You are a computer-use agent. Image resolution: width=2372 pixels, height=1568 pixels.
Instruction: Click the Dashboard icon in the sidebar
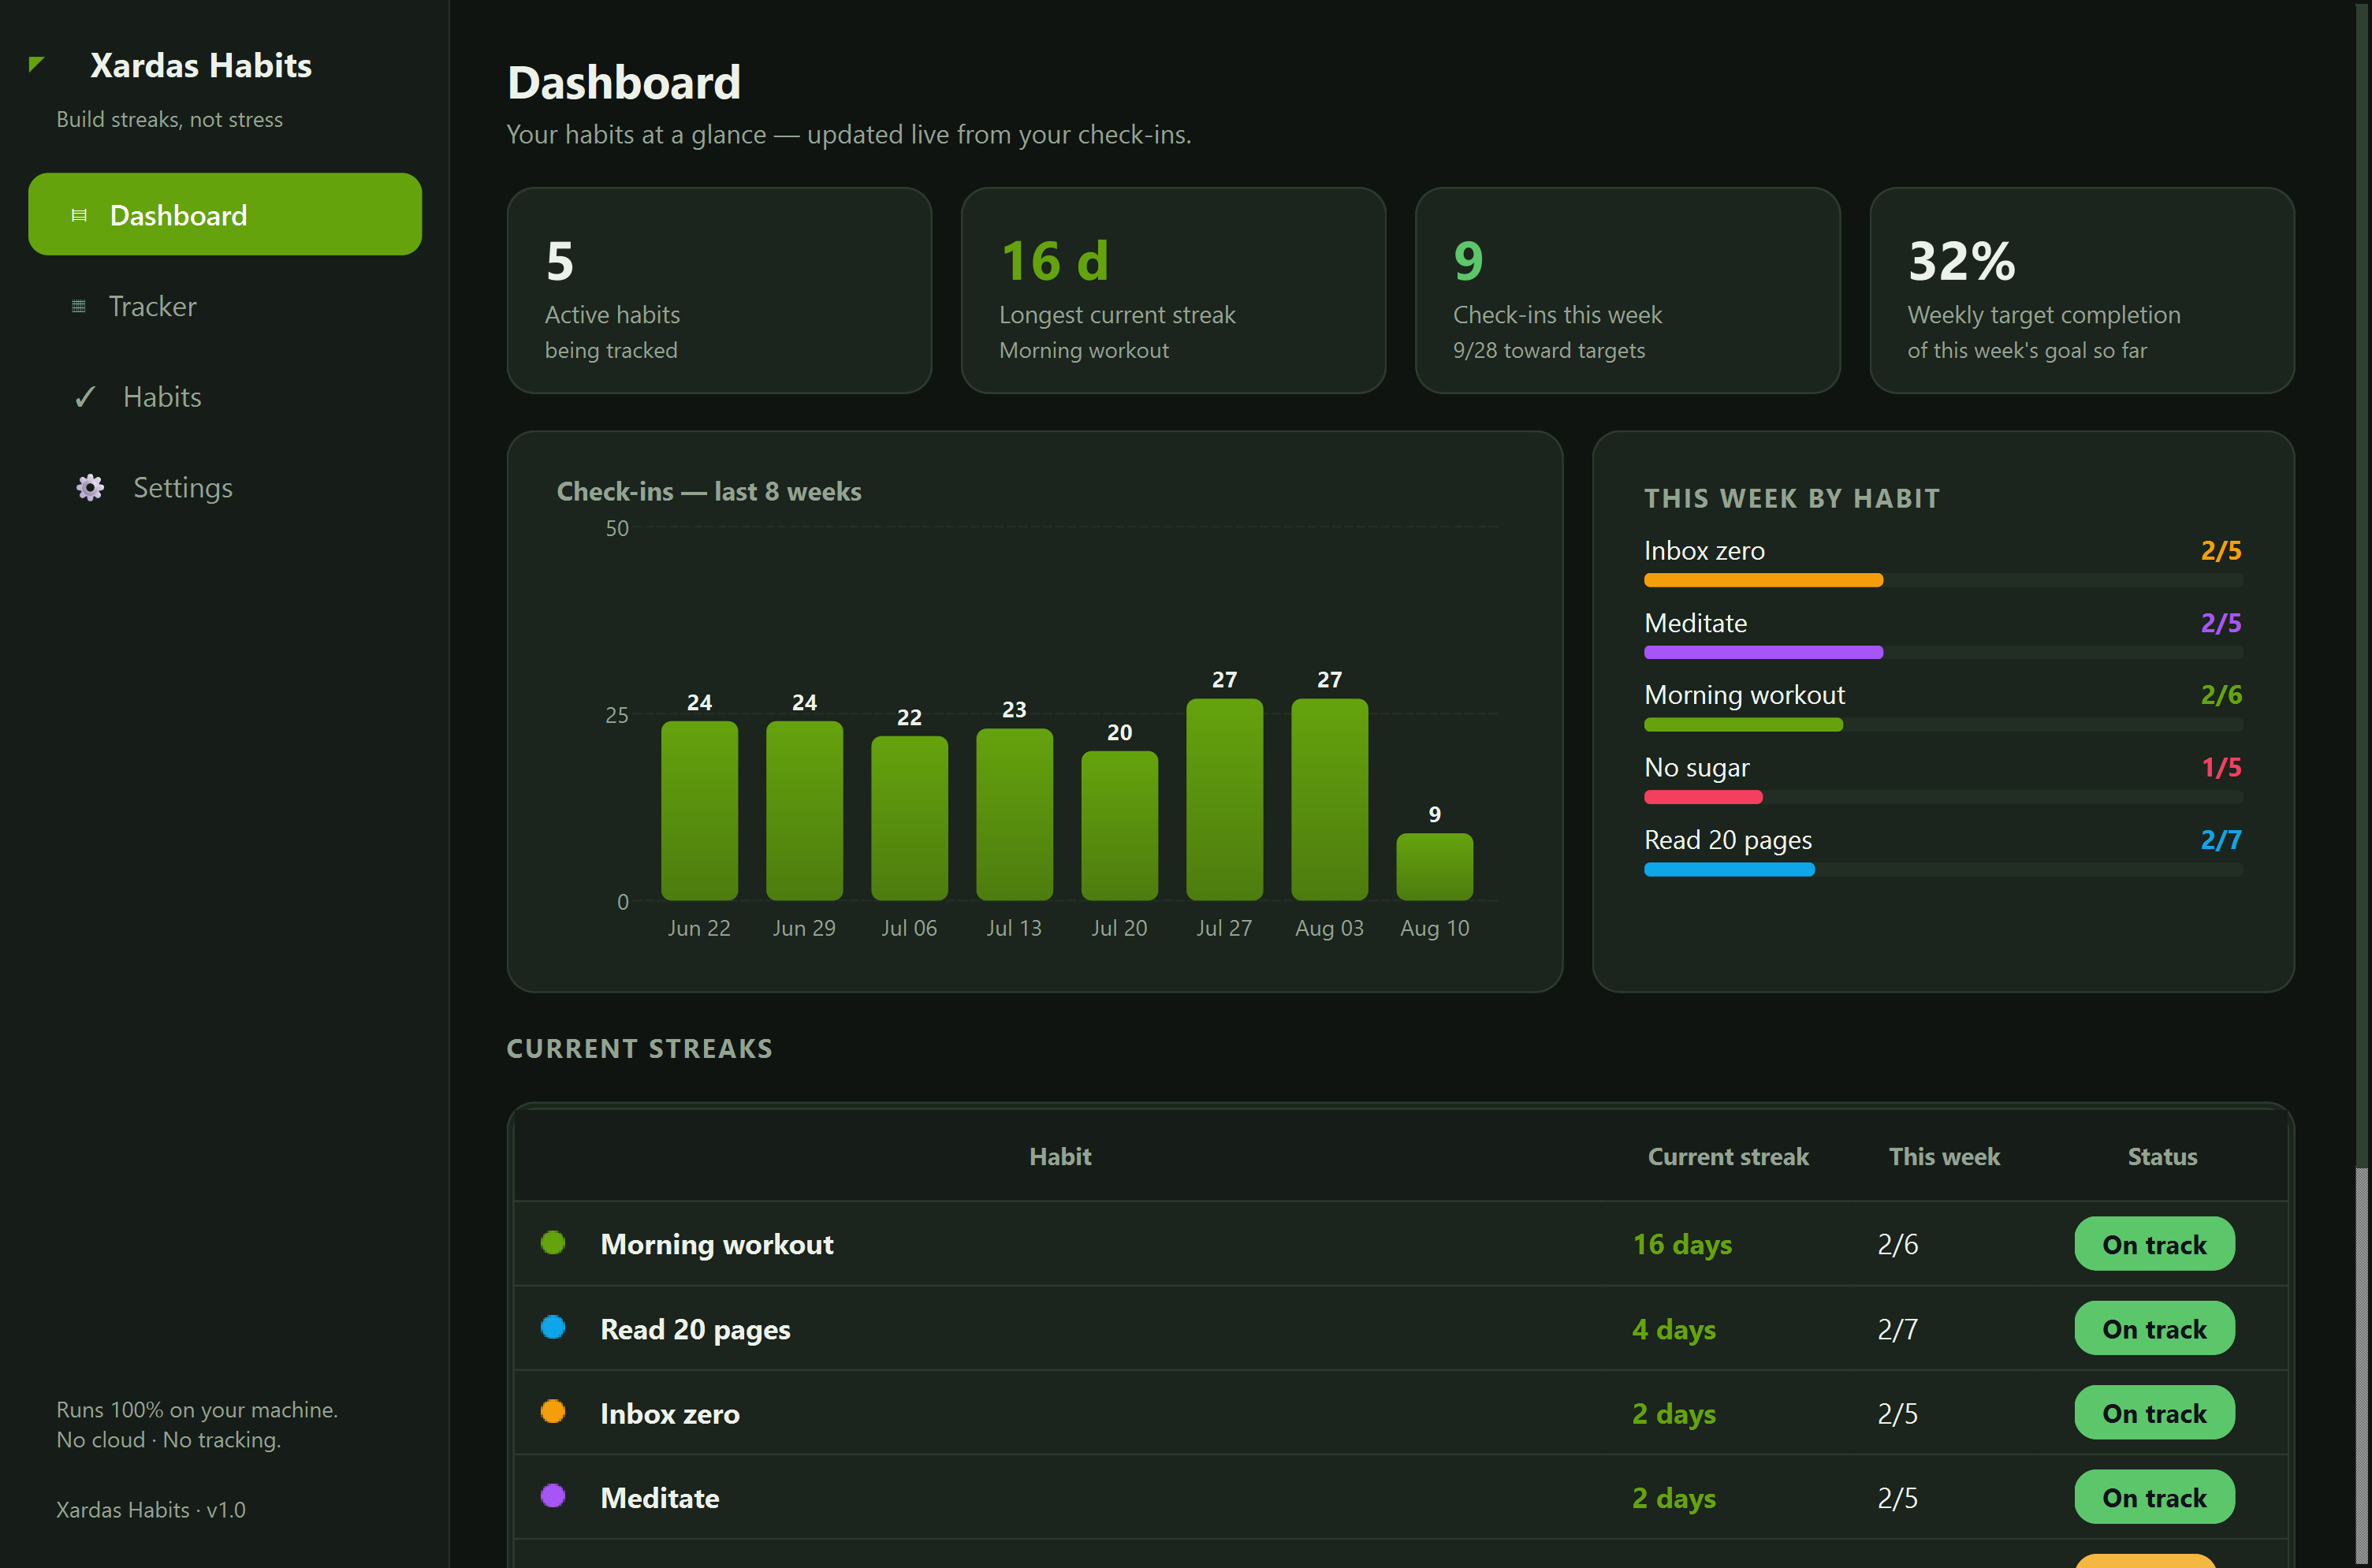(79, 215)
